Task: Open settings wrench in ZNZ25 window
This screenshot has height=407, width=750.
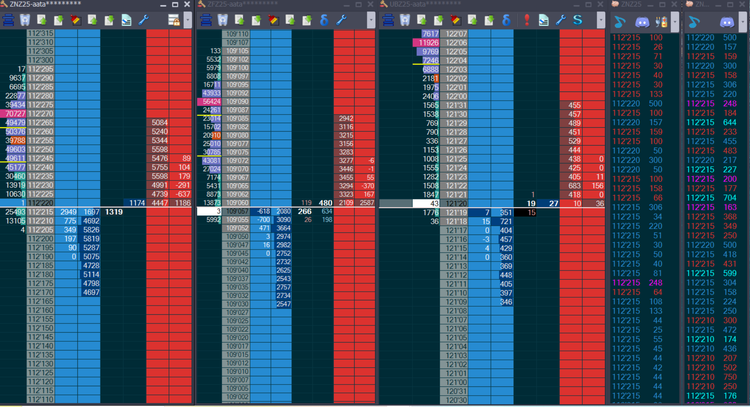Action: pyautogui.click(x=143, y=20)
